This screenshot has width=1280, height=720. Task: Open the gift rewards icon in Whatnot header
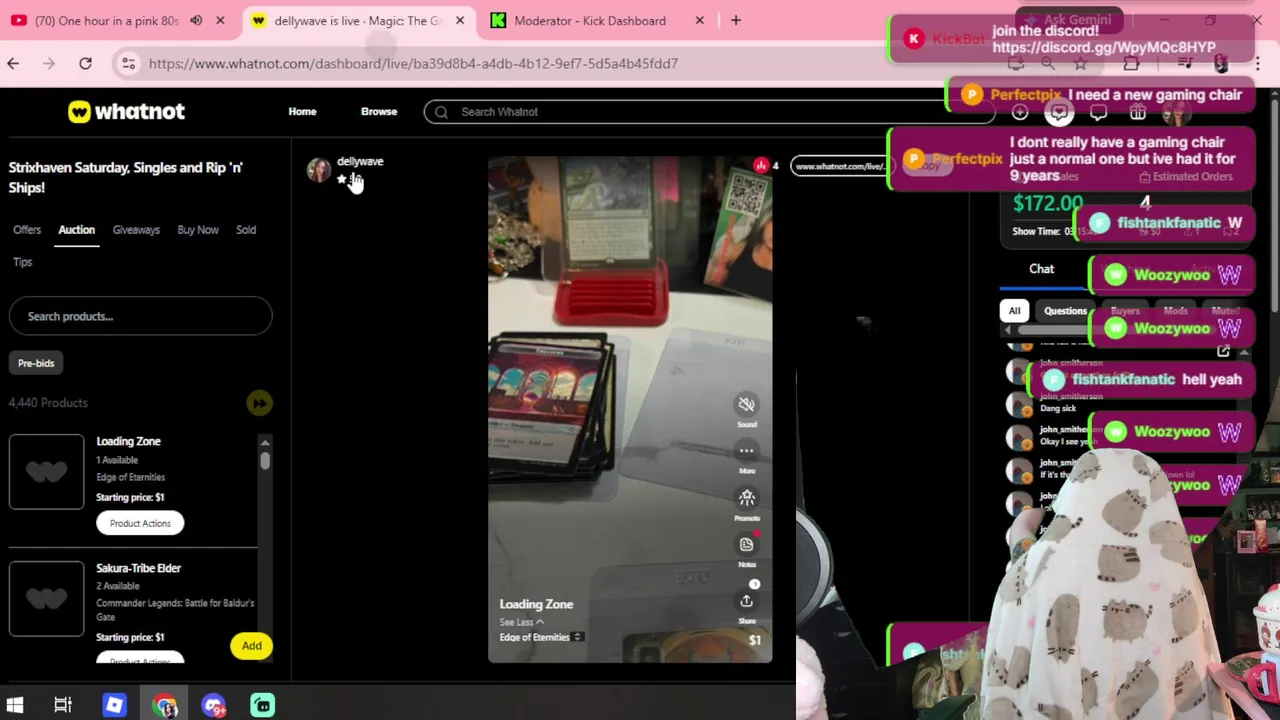click(x=1137, y=113)
